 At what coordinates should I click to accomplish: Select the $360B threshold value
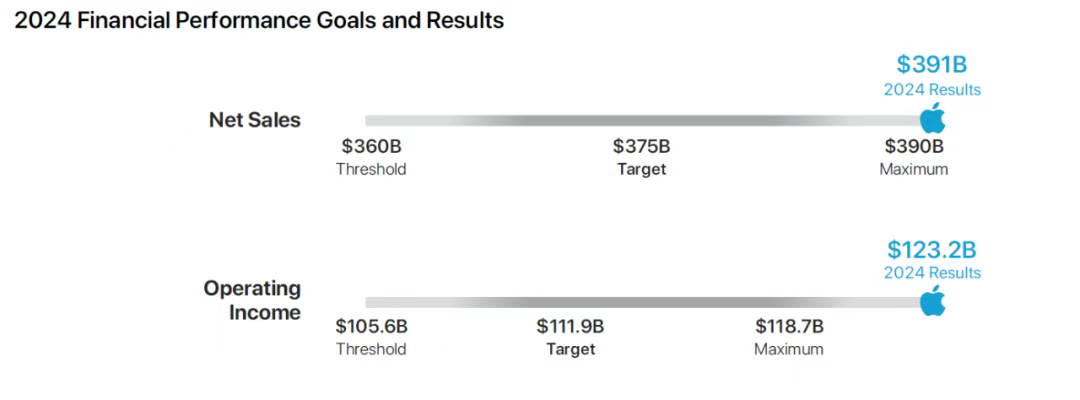[x=371, y=147]
